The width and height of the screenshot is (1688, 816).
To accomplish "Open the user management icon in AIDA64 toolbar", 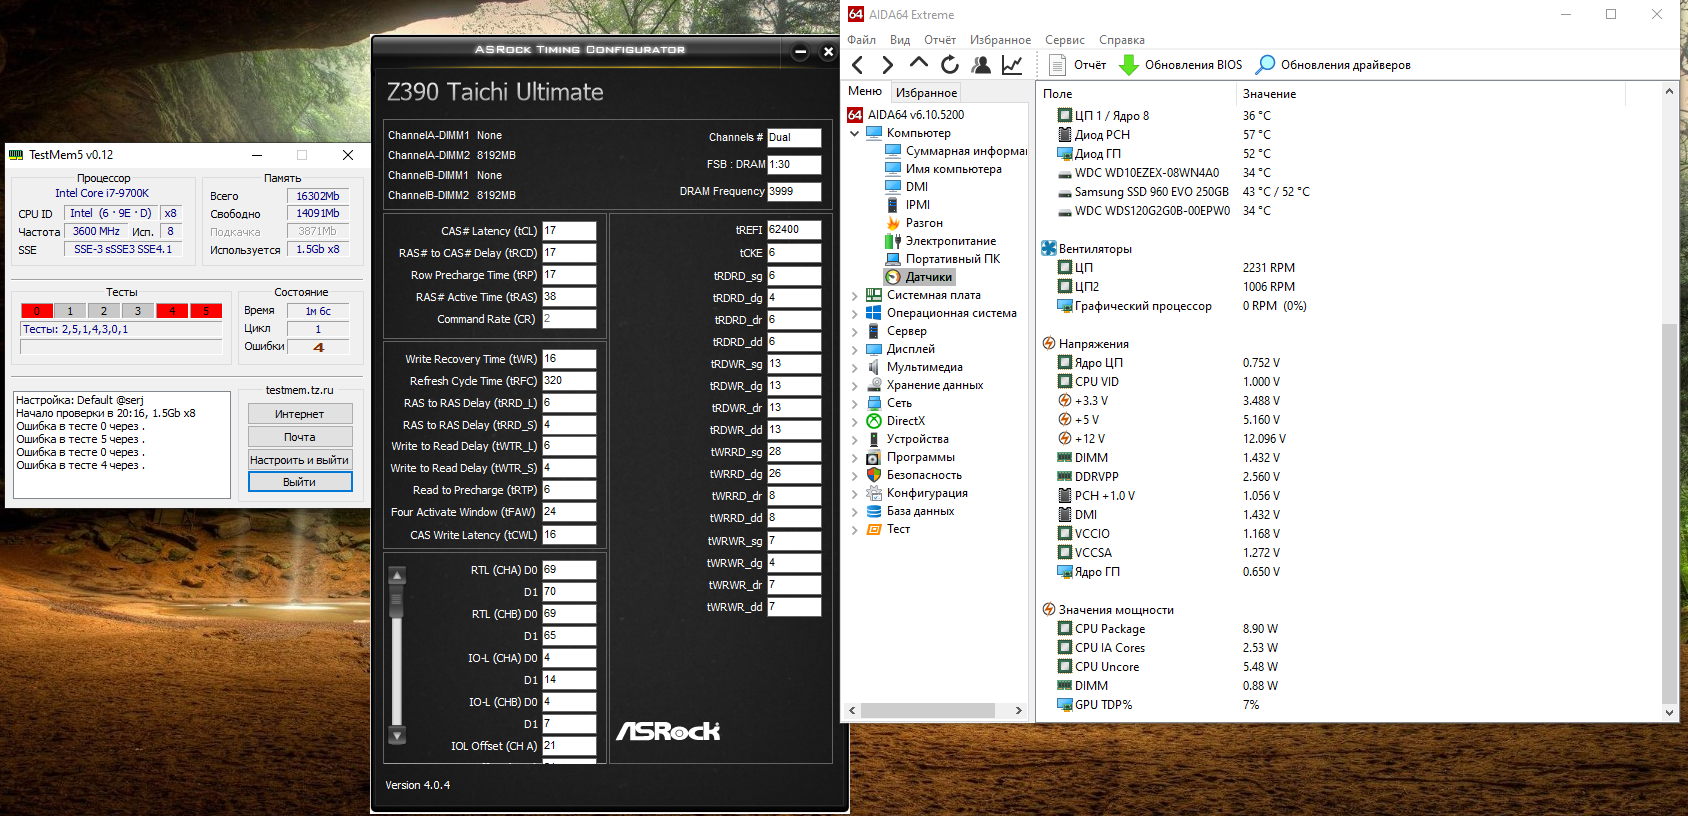I will [981, 65].
